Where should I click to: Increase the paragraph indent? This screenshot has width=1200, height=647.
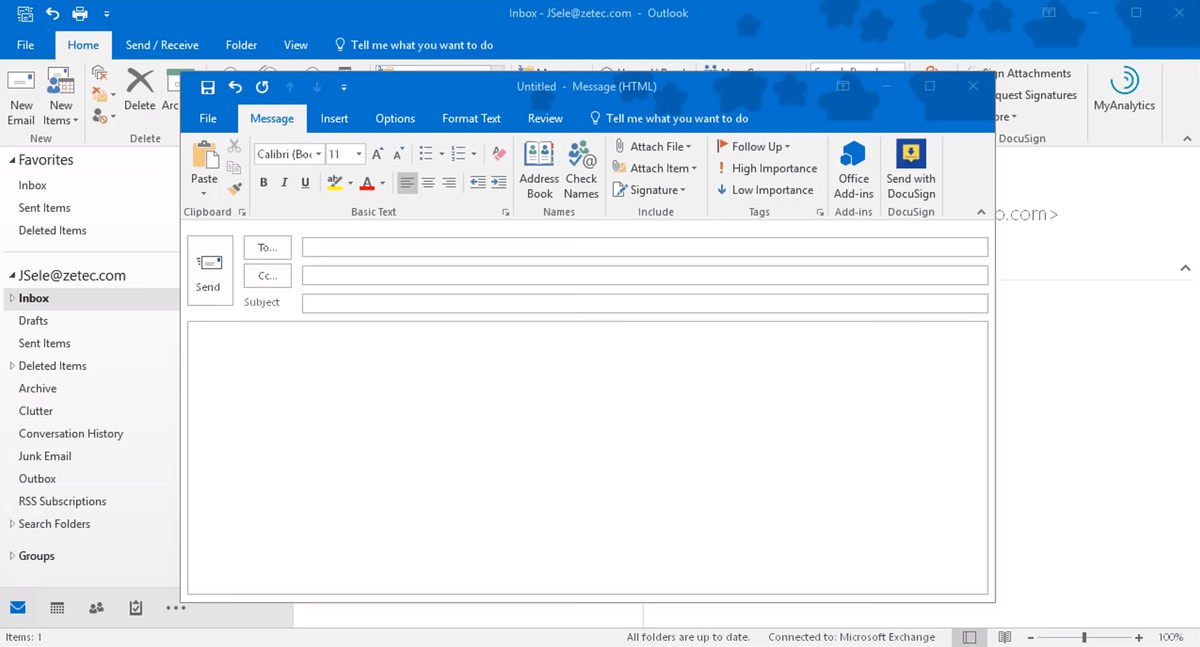[498, 182]
